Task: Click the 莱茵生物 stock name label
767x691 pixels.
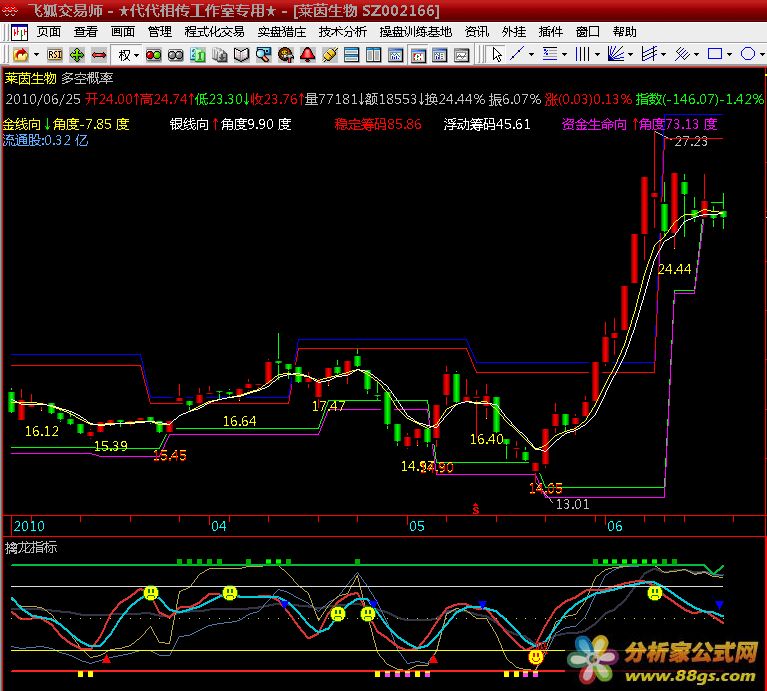Action: tap(30, 77)
